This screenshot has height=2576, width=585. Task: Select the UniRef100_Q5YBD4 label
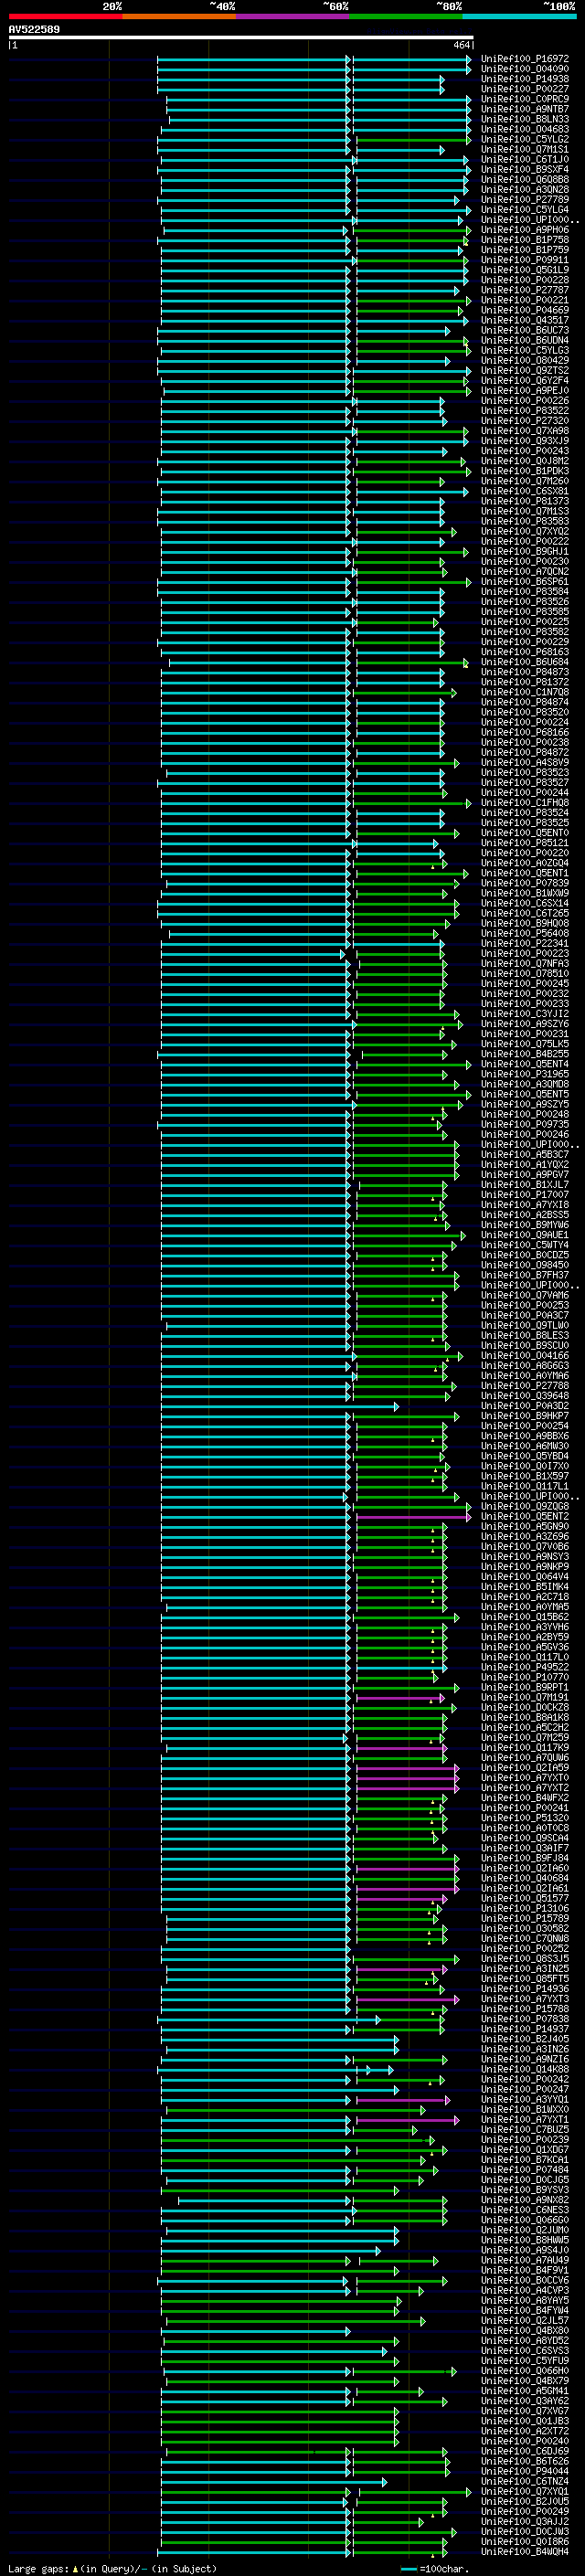tap(525, 1456)
